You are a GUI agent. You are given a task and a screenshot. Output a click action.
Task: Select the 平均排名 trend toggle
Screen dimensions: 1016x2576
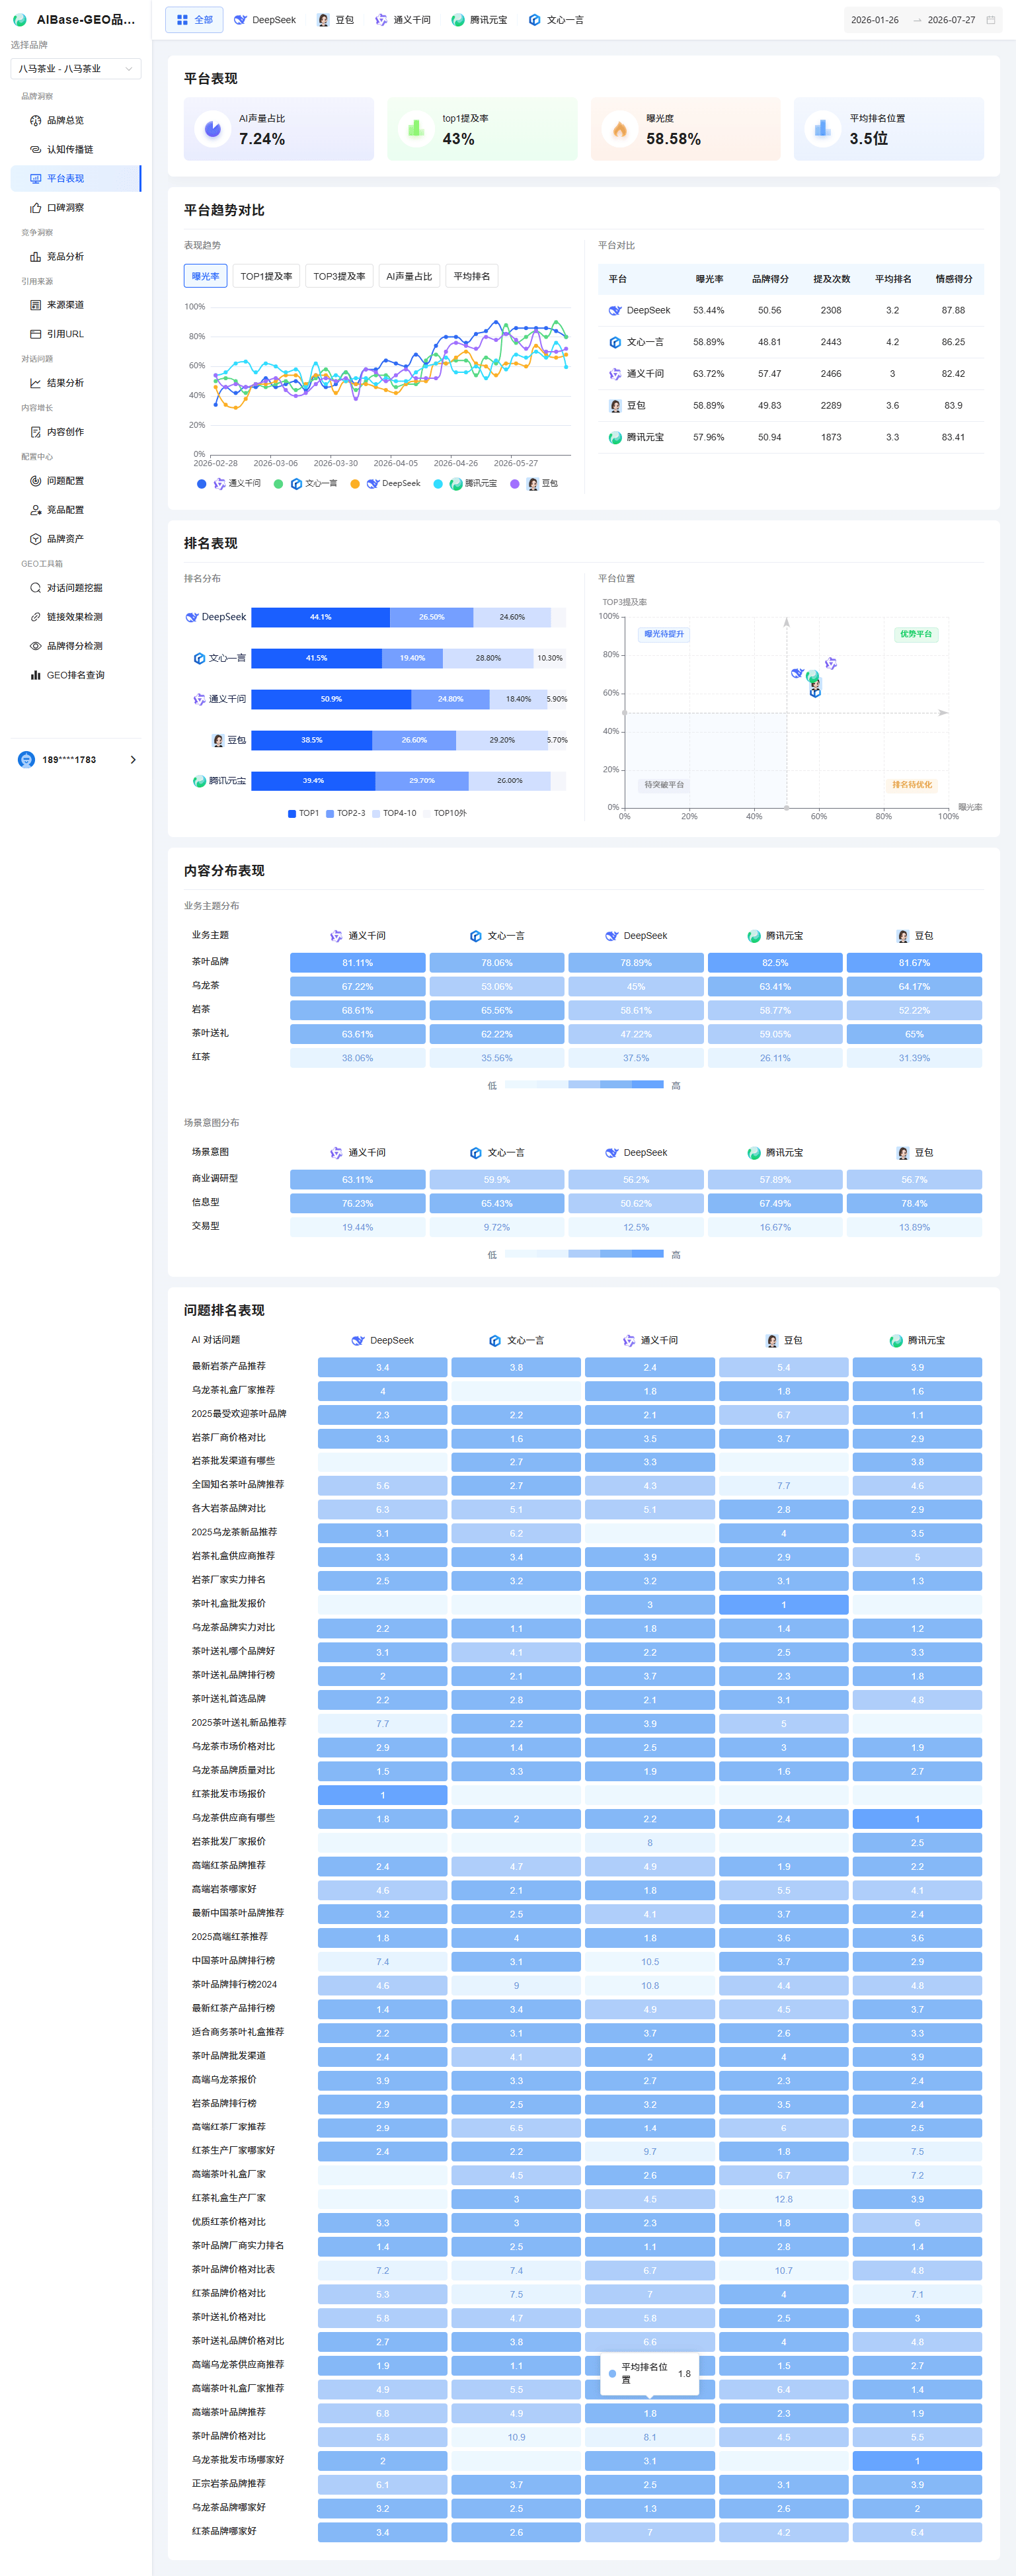(x=472, y=276)
